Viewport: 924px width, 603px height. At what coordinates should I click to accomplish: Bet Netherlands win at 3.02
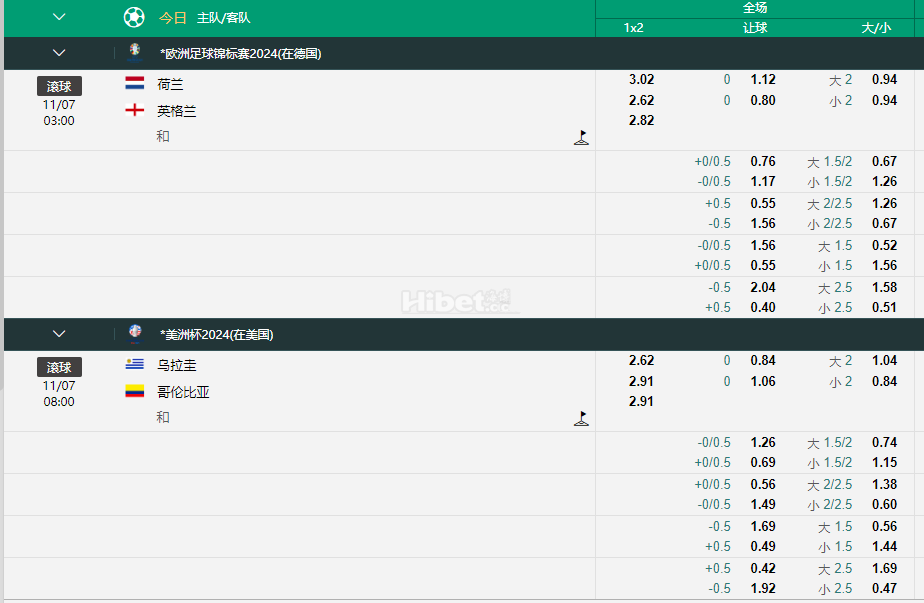click(x=641, y=80)
